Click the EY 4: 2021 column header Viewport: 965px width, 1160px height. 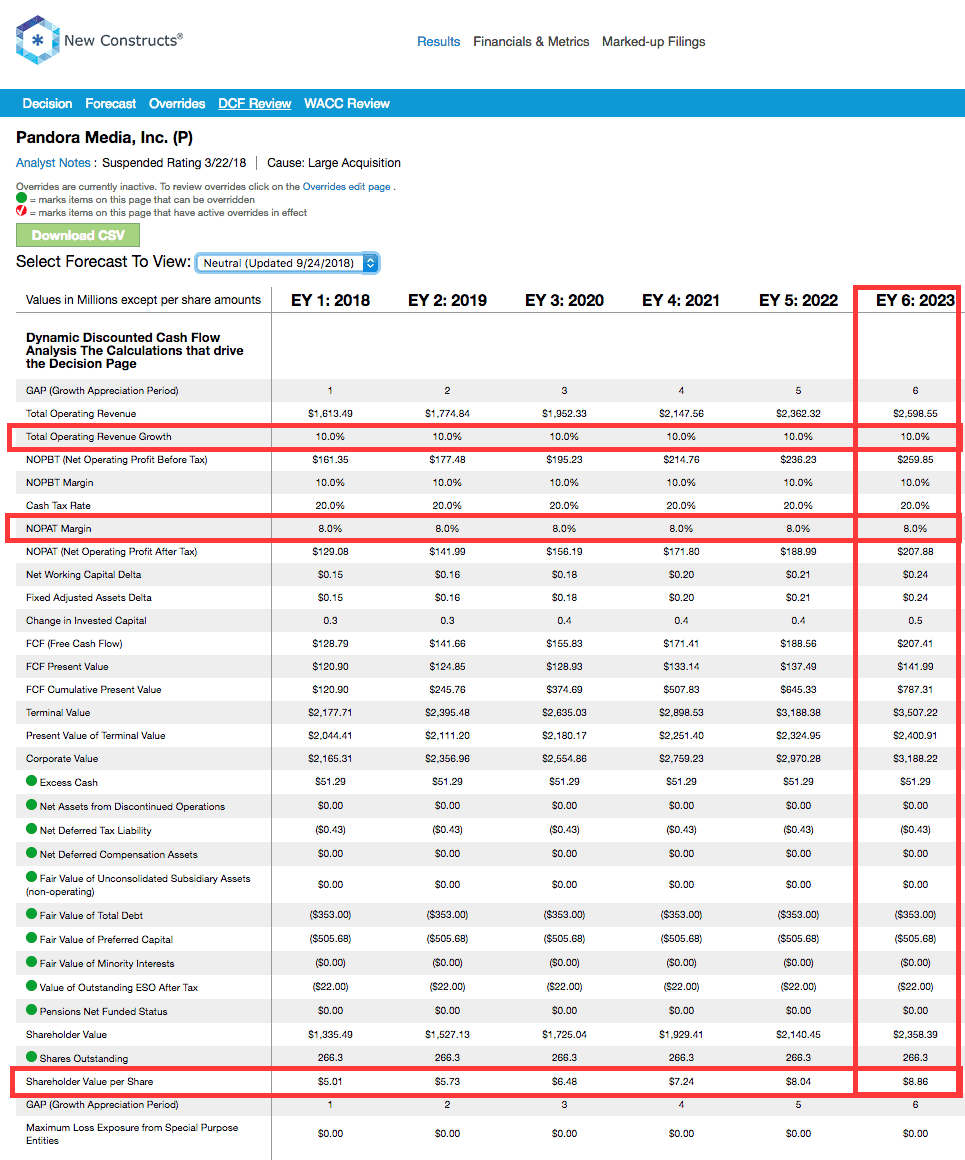(681, 300)
